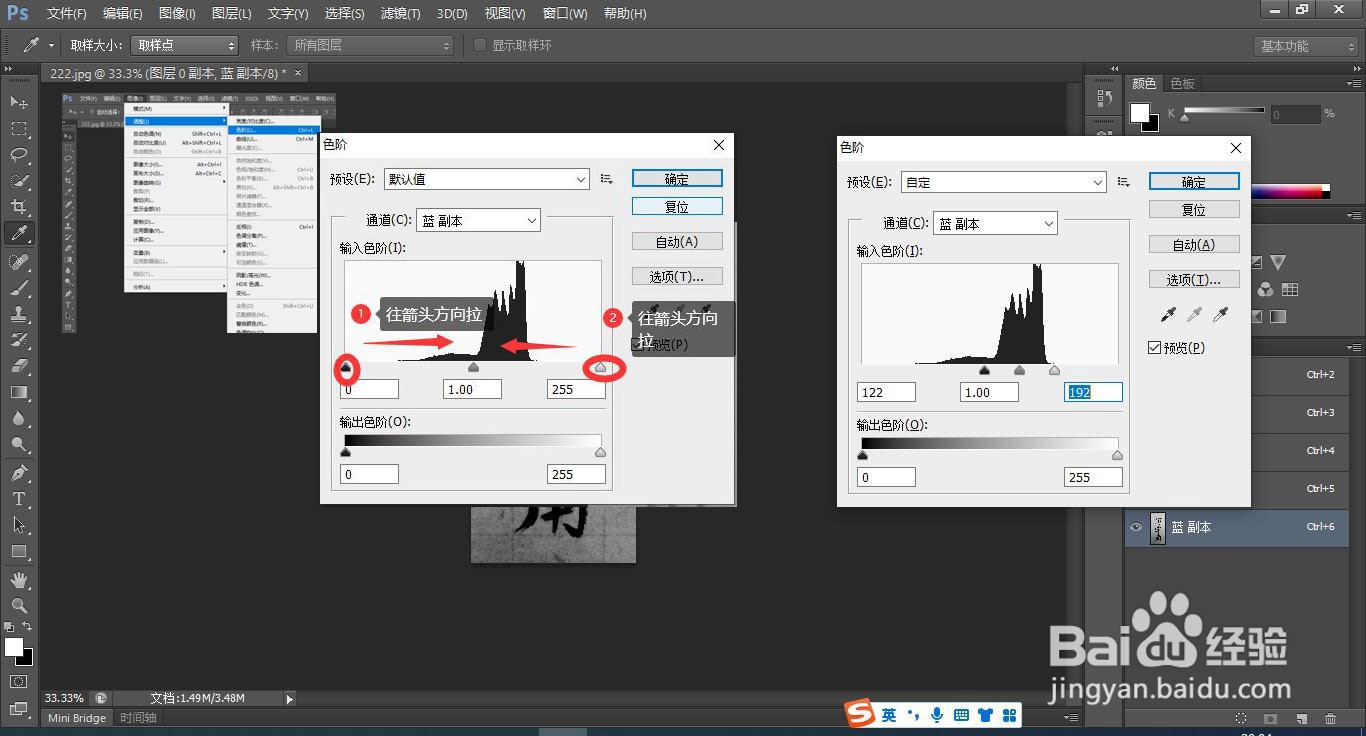The height and width of the screenshot is (736, 1366).
Task: Open 通道 dropdown in the 默认值 Levels dialog
Action: point(478,221)
